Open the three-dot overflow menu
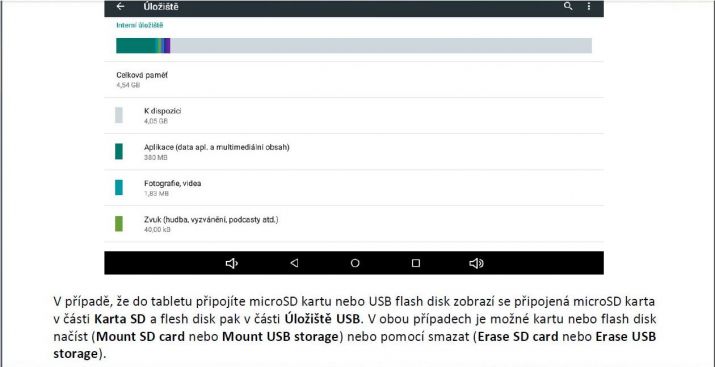The height and width of the screenshot is (367, 715). [x=589, y=6]
